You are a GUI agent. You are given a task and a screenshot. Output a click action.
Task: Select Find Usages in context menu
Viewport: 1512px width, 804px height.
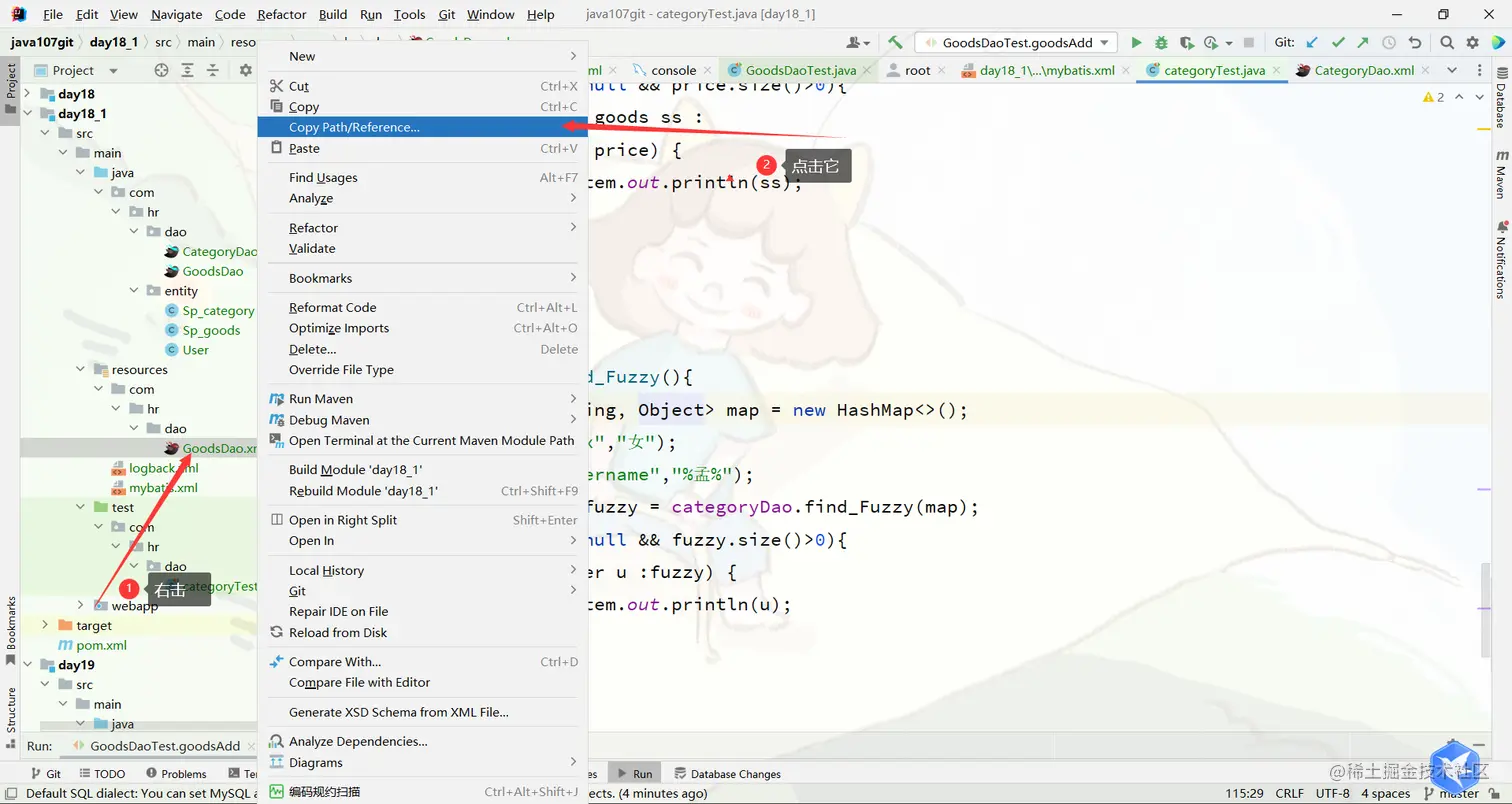[422, 177]
